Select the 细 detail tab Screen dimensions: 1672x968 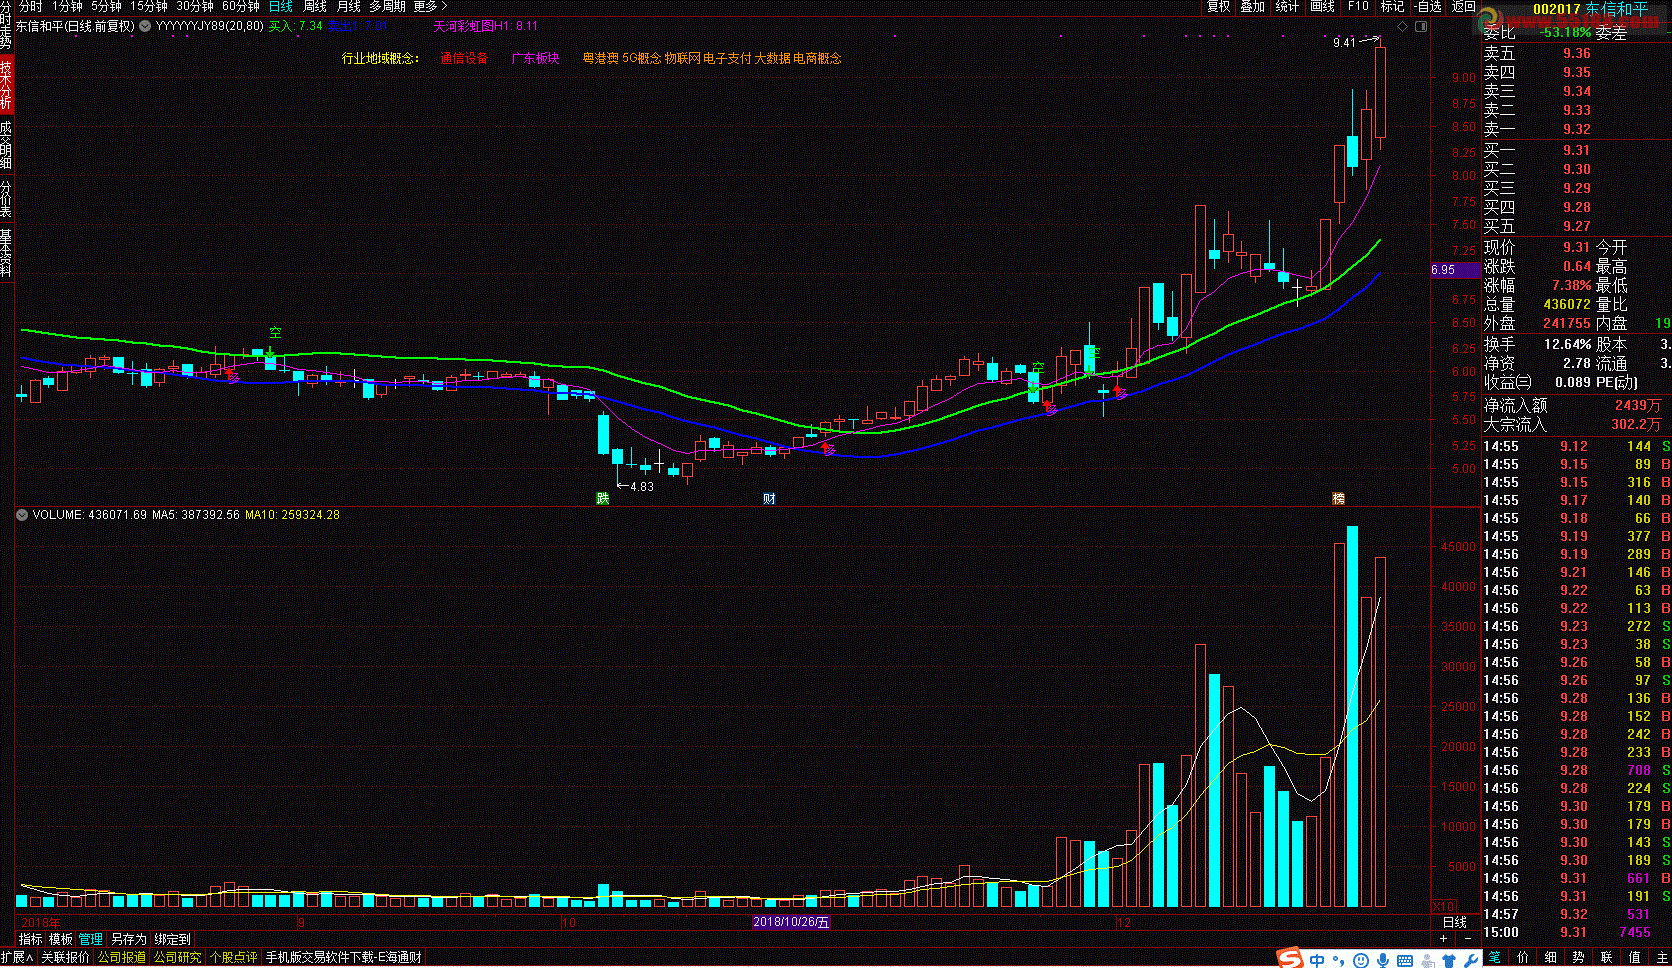(x=1551, y=958)
